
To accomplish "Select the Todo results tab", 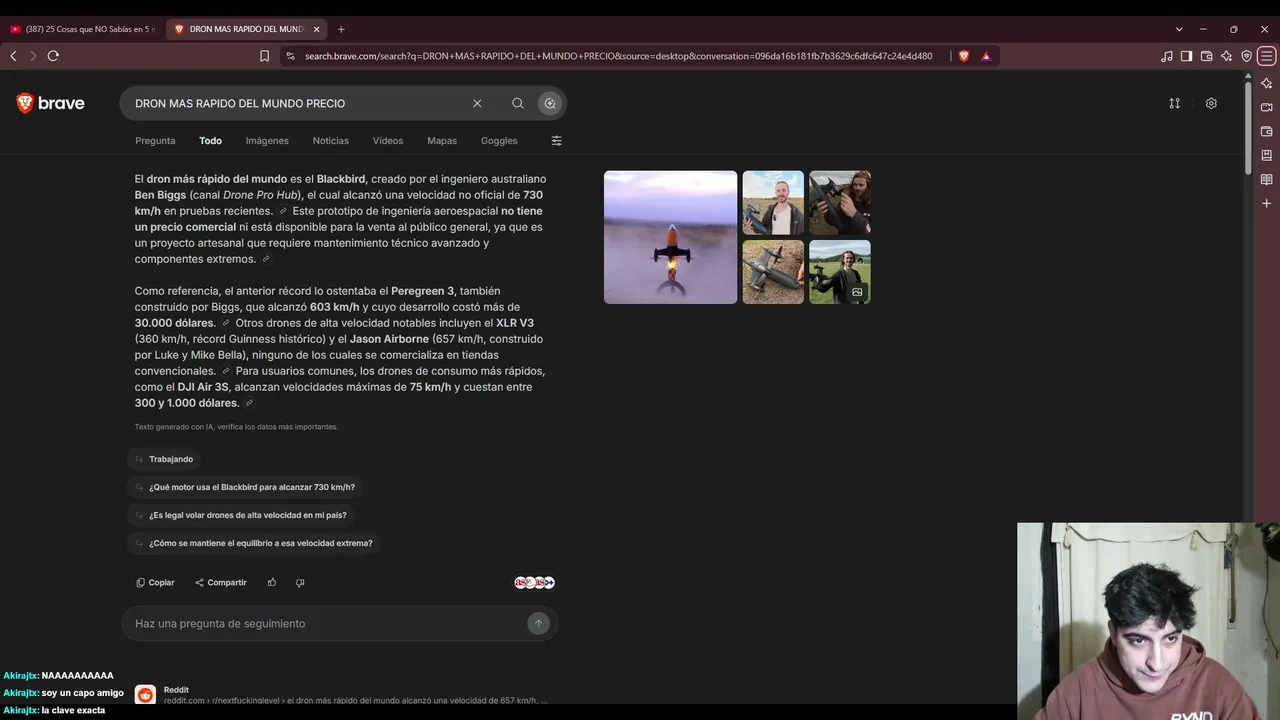I will coord(210,141).
